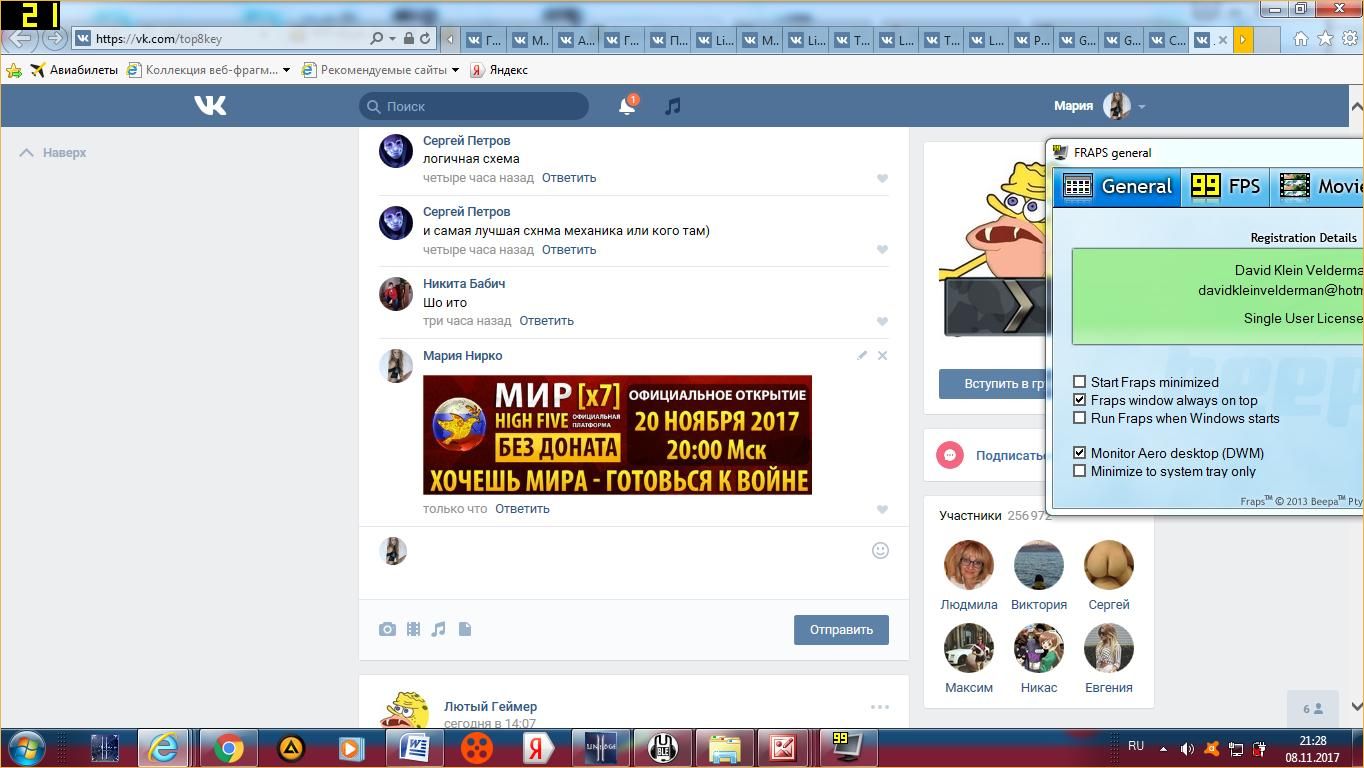The height and width of the screenshot is (768, 1364).
Task: Attach a photo with the camera icon
Action: point(387,629)
